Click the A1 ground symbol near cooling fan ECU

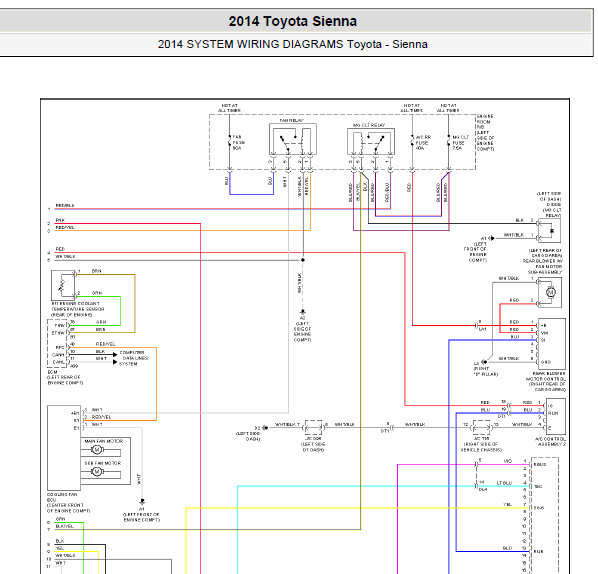click(x=142, y=502)
